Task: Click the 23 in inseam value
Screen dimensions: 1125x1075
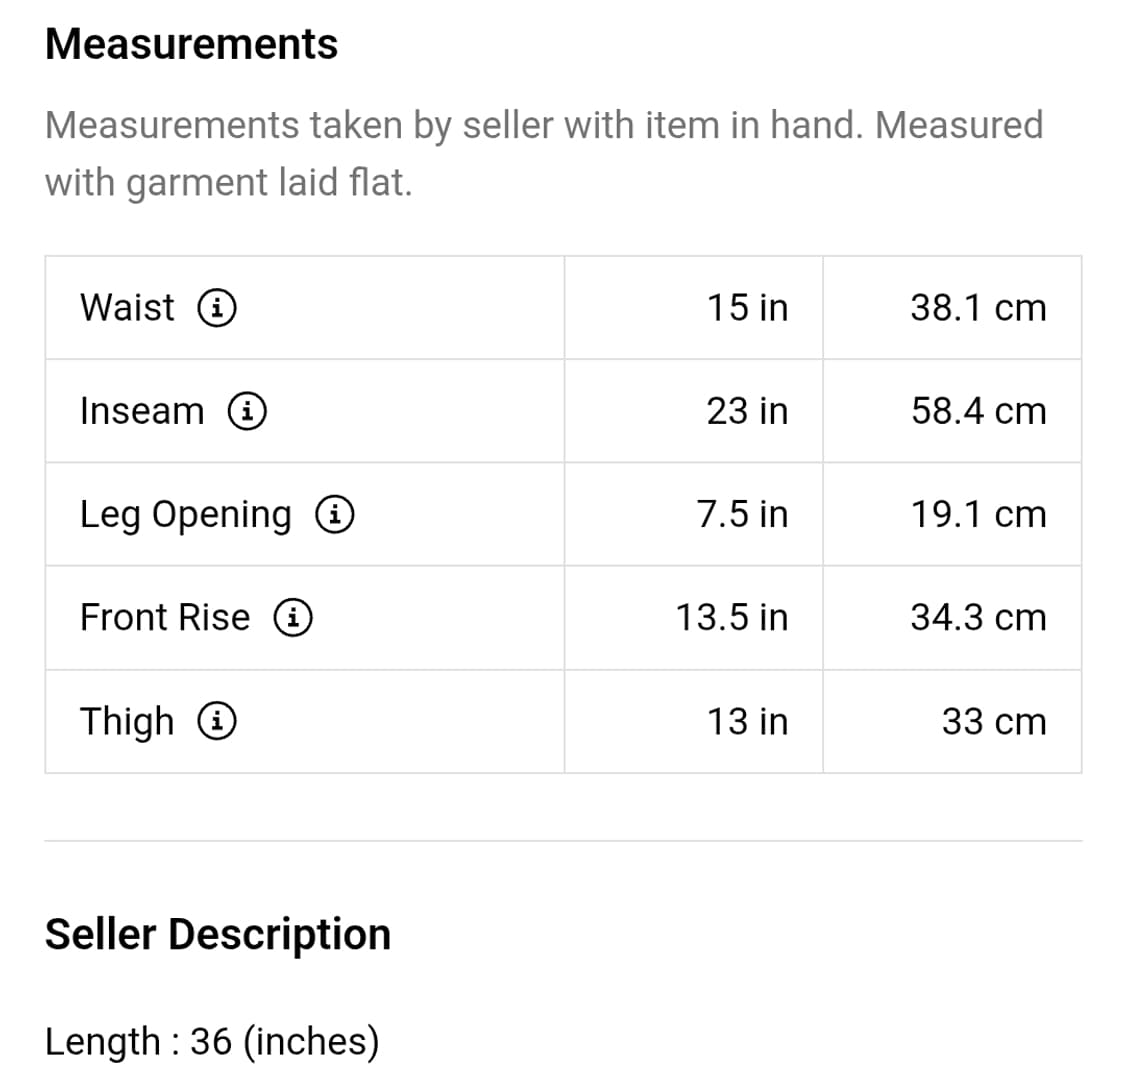Action: 748,411
